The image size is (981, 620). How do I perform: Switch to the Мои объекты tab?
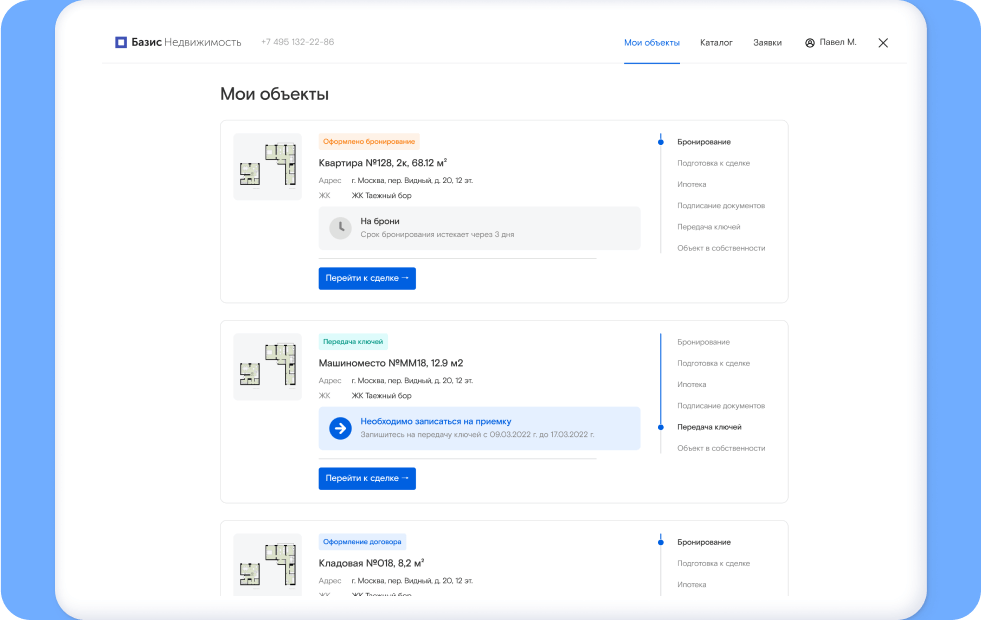(651, 43)
